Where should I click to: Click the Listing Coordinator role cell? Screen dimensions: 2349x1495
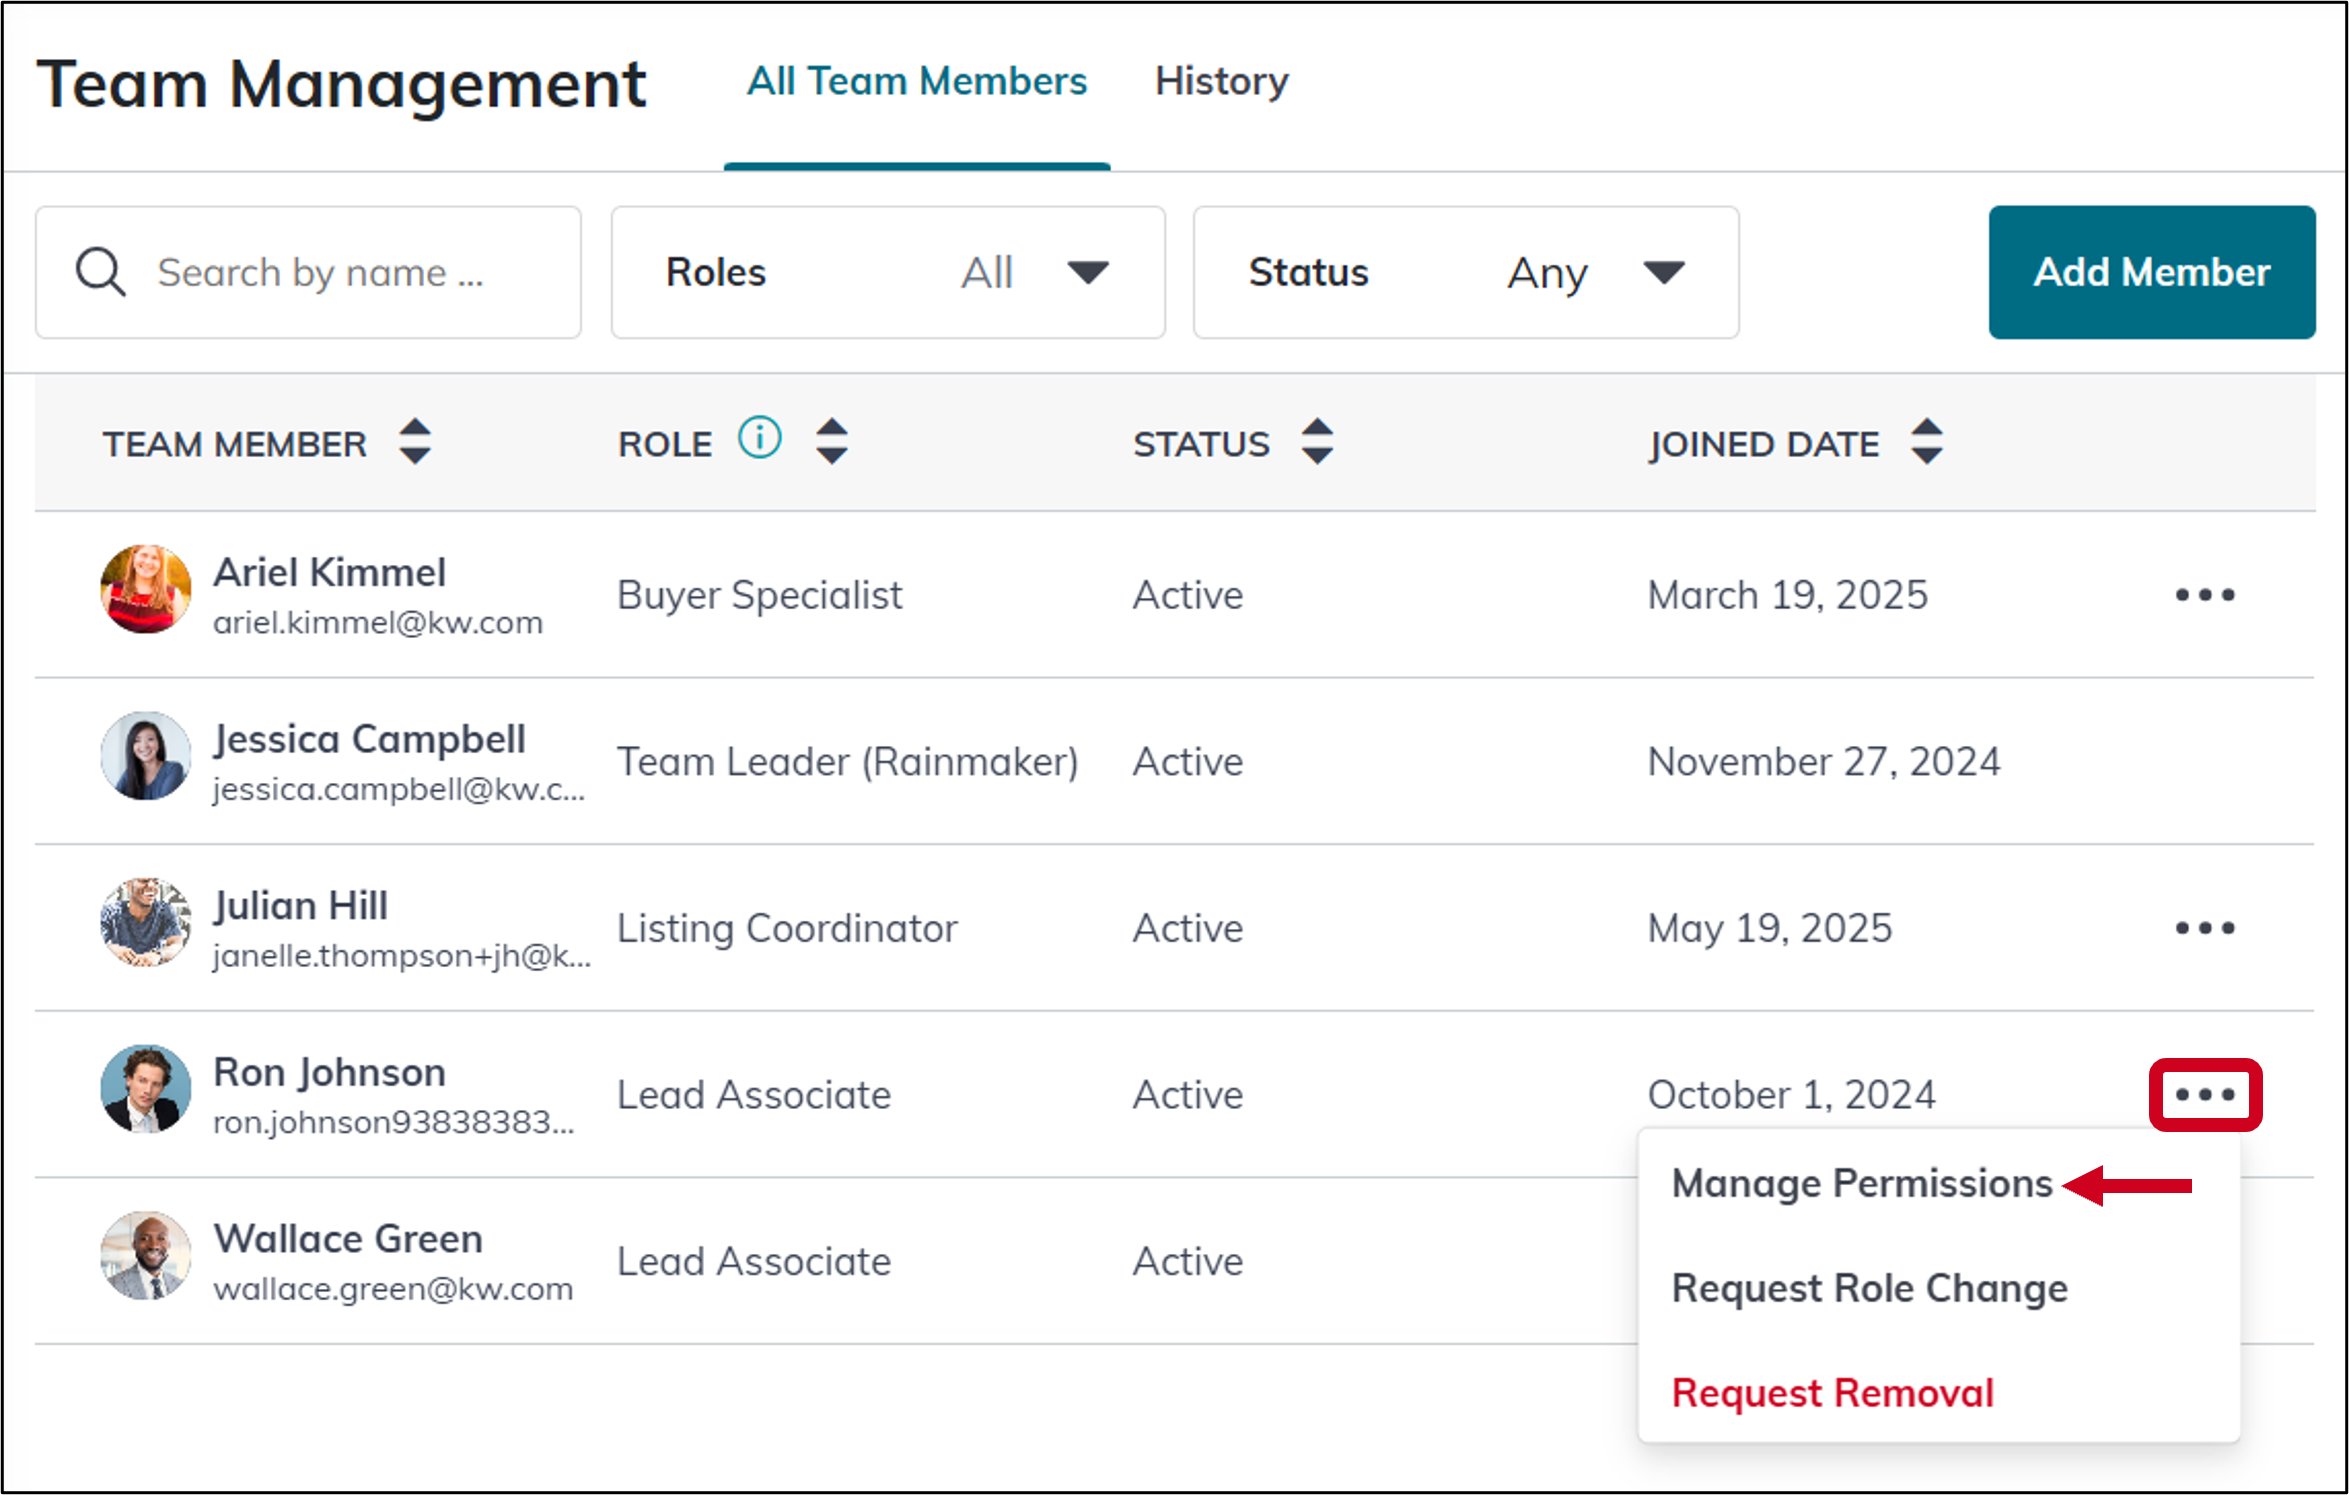[787, 929]
